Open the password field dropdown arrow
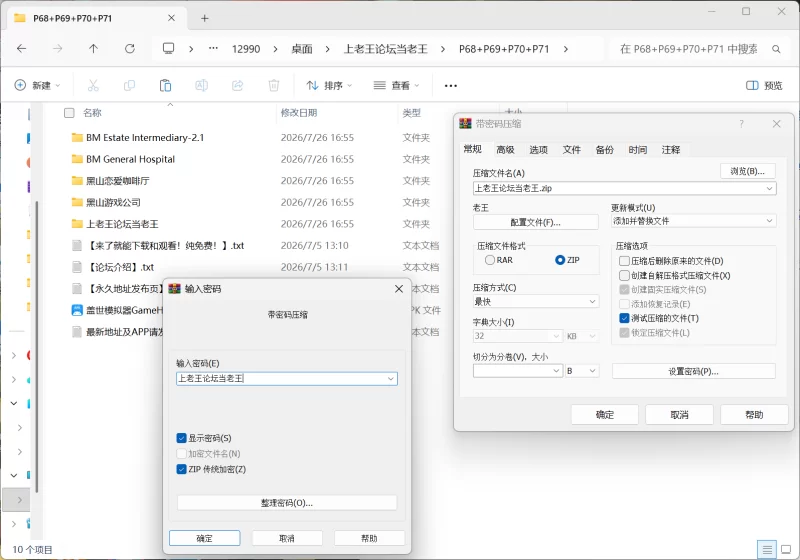The height and width of the screenshot is (560, 800). [x=390, y=378]
